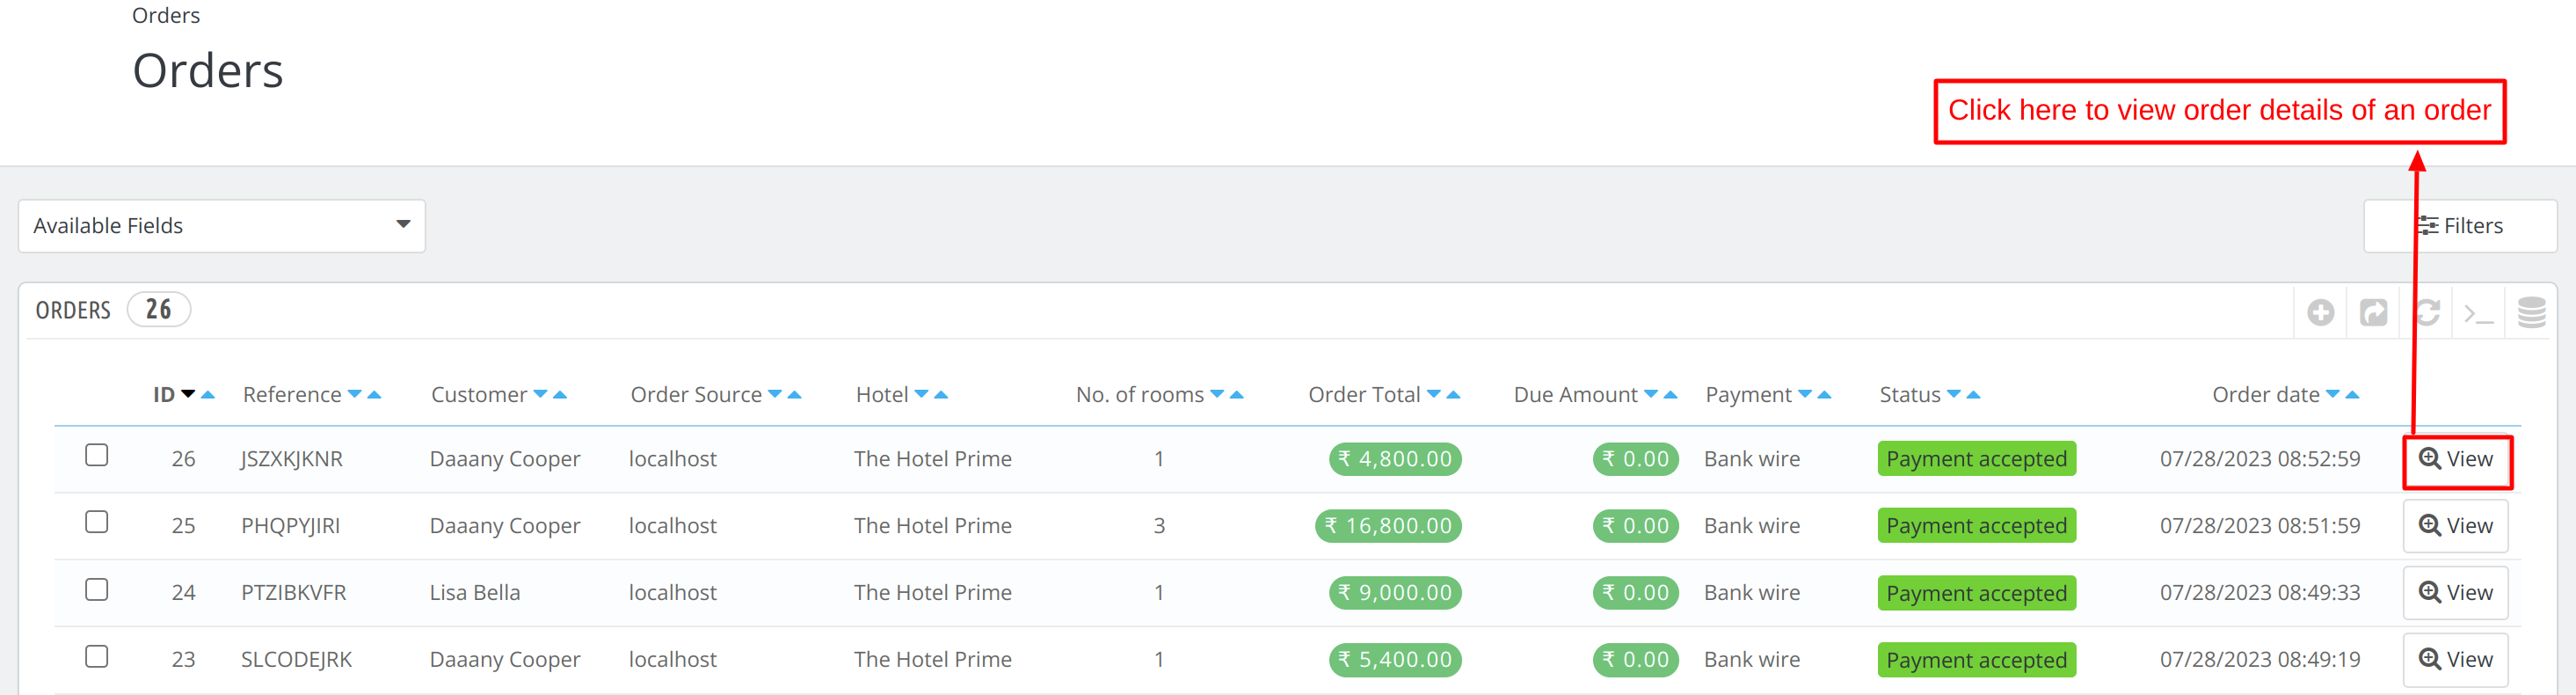Sort Order Total ascending

[1454, 394]
